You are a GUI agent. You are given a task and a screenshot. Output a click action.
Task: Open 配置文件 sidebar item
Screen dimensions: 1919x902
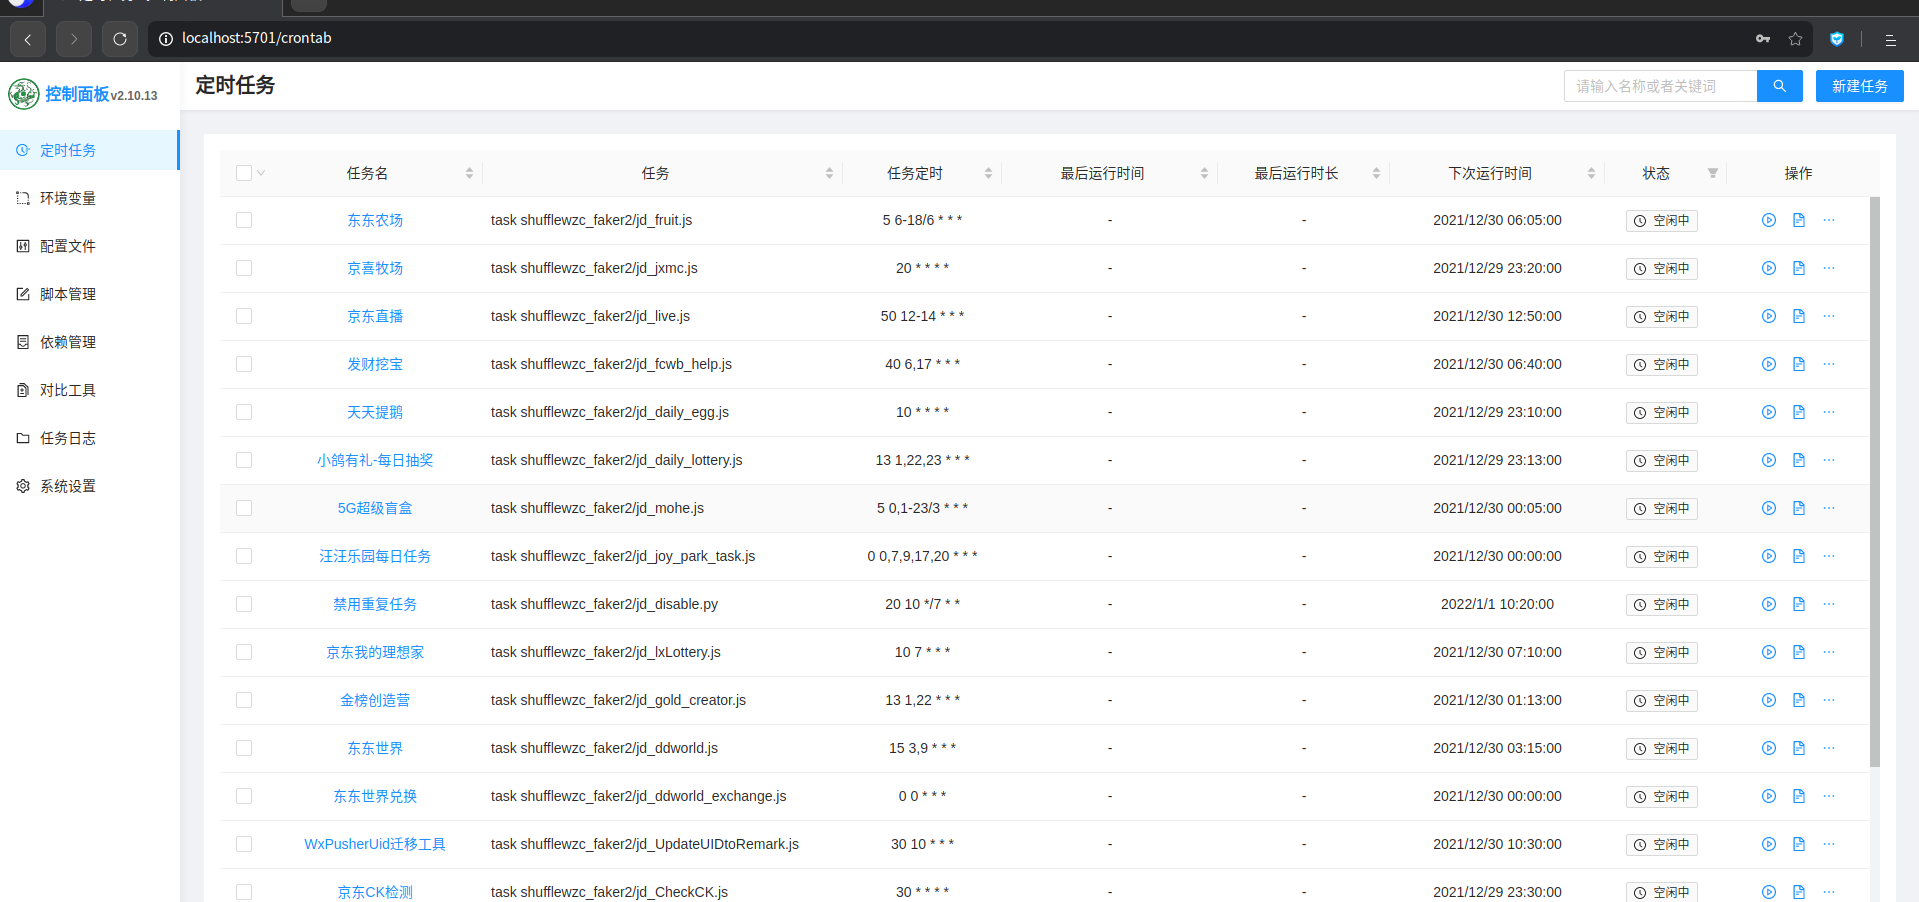tap(89, 246)
